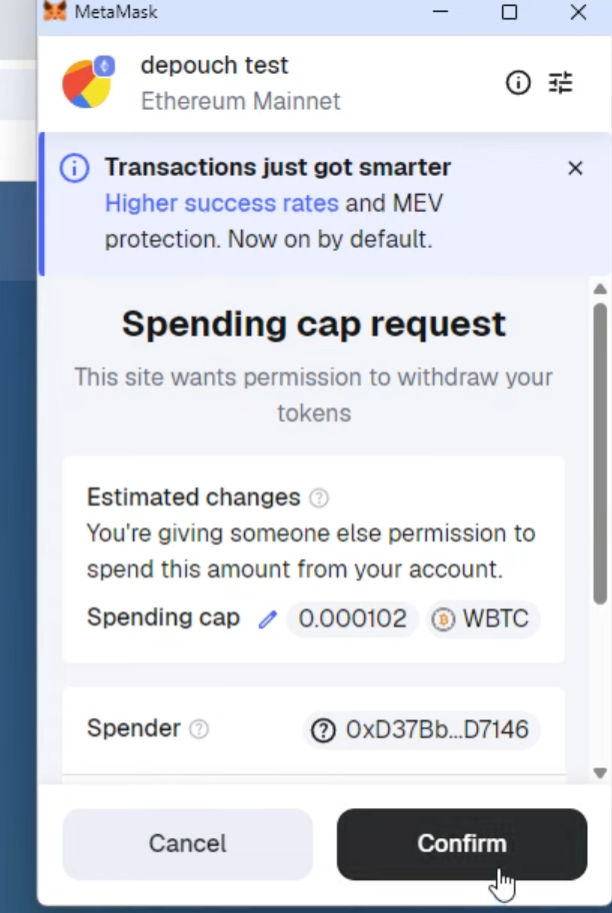Maximize the MetaMask window
This screenshot has height=913, width=612.
coord(509,12)
